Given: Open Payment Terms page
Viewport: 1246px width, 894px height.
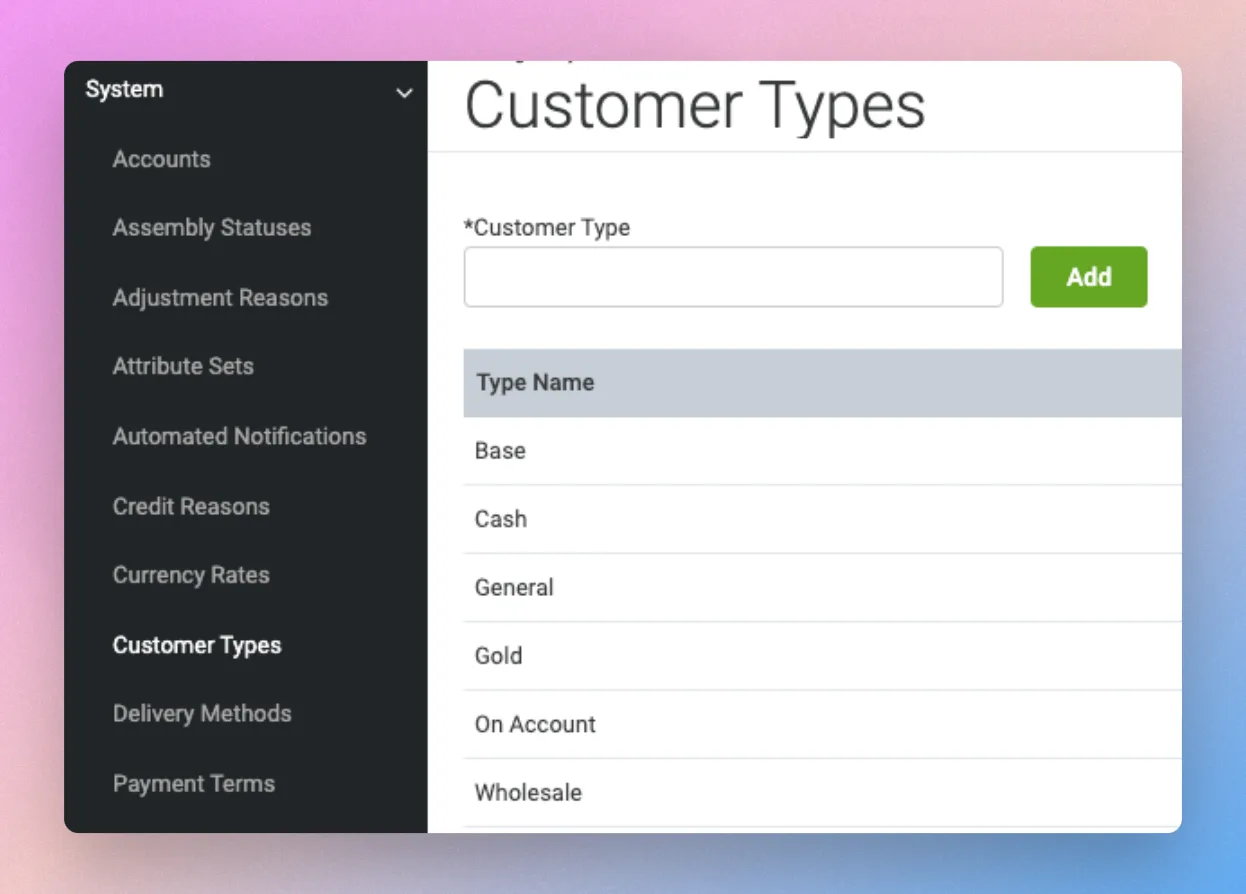Looking at the screenshot, I should (x=193, y=784).
